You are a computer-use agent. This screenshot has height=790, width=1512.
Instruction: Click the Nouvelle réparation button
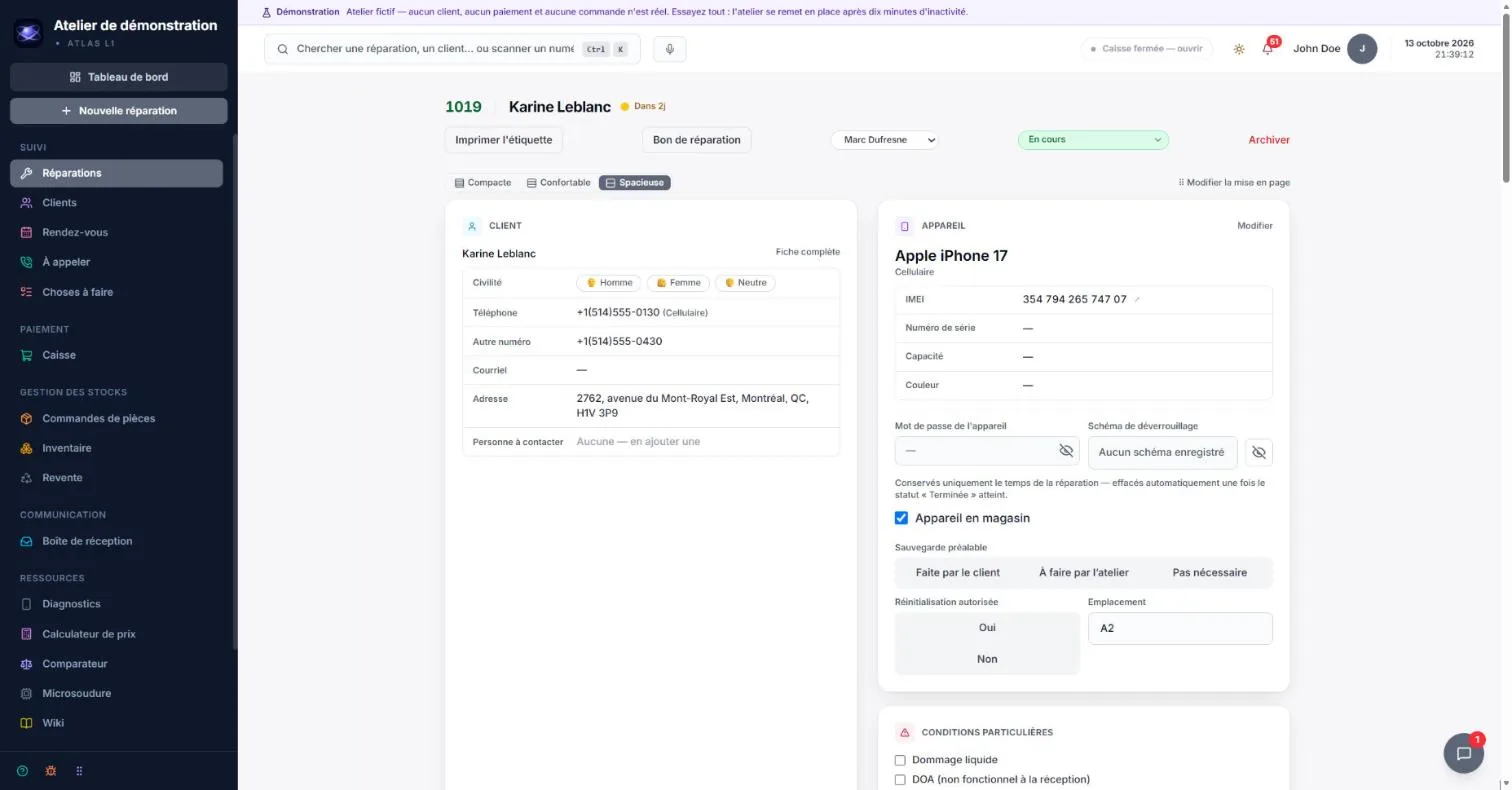pyautogui.click(x=119, y=111)
